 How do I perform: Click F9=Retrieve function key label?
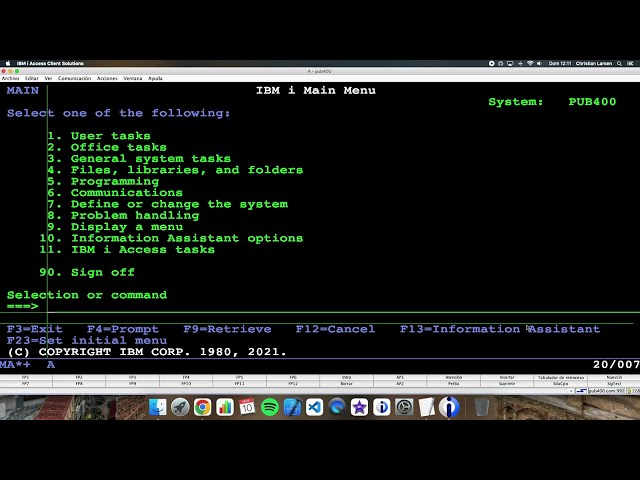[227, 329]
